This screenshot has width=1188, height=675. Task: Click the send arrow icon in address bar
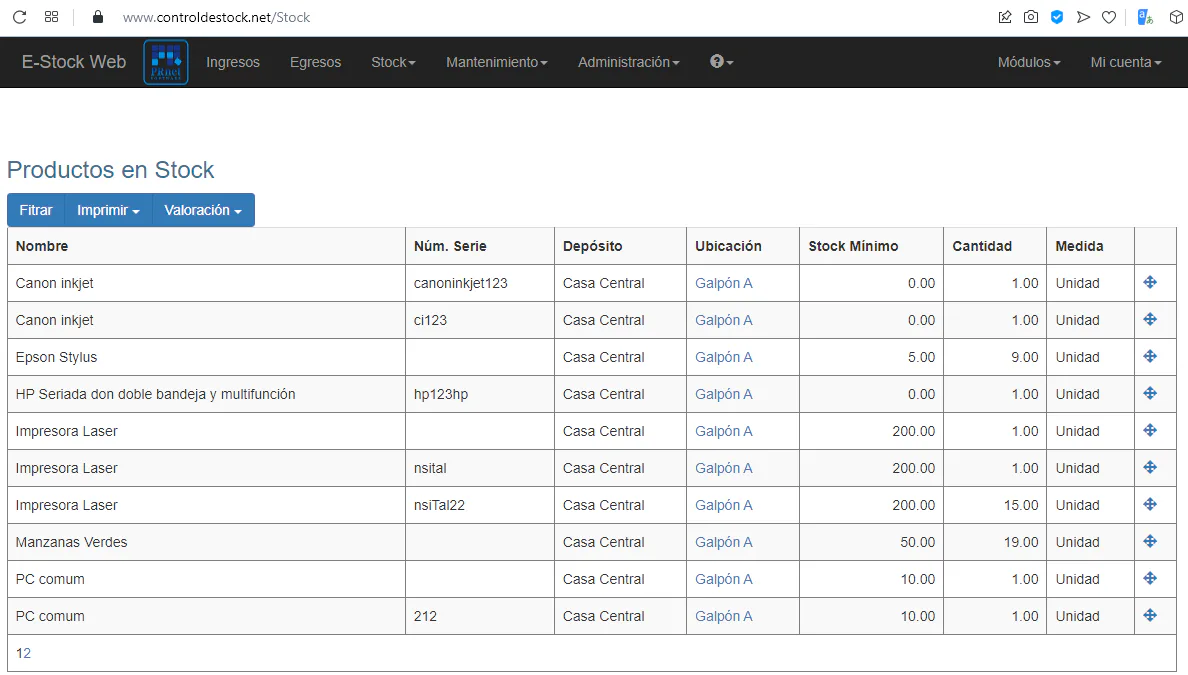tap(1083, 17)
